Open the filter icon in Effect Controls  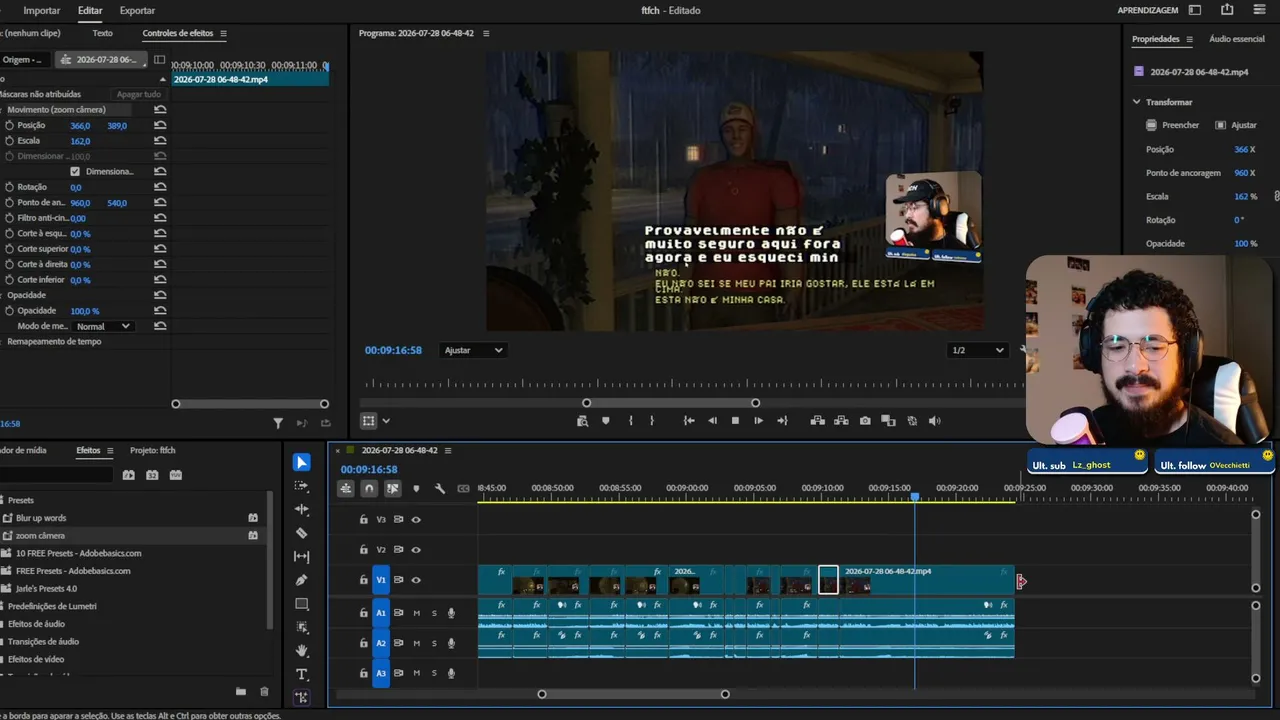(x=278, y=424)
